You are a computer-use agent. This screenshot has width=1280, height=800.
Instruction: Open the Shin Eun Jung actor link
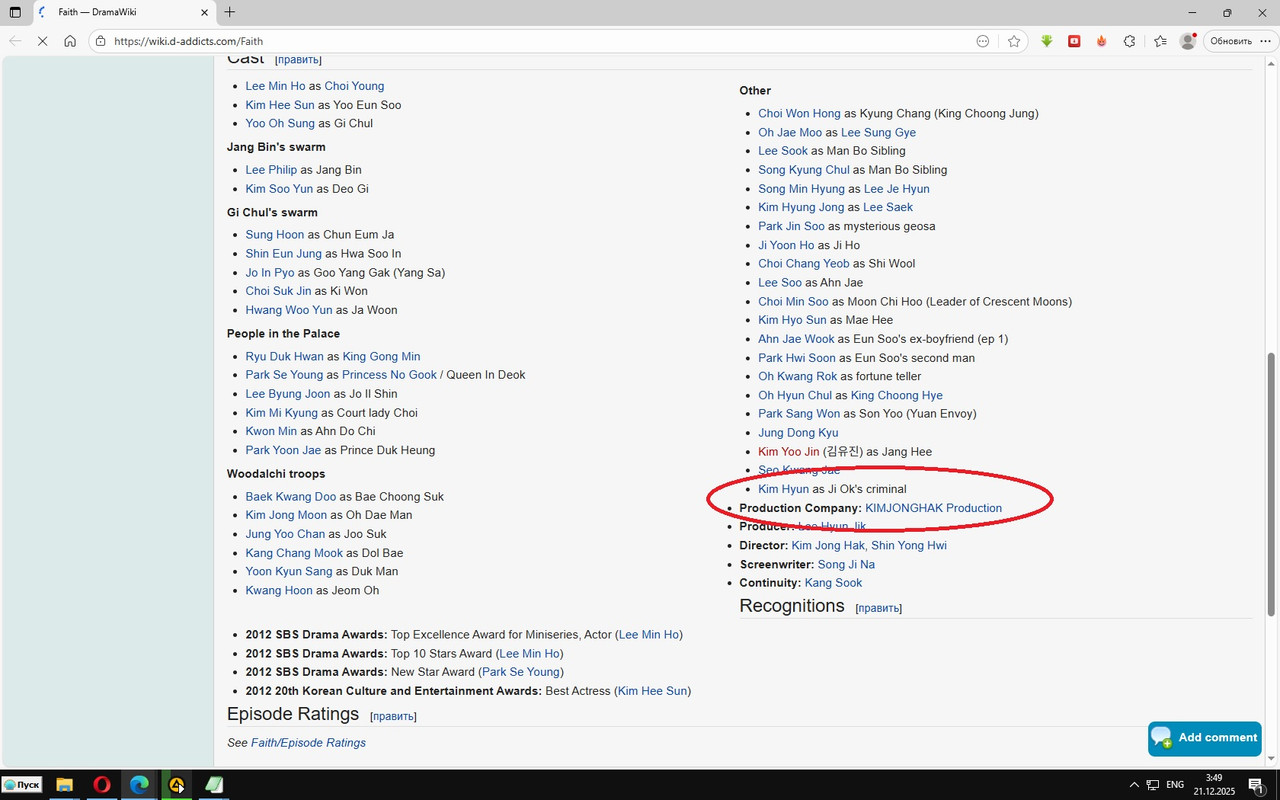coord(284,254)
